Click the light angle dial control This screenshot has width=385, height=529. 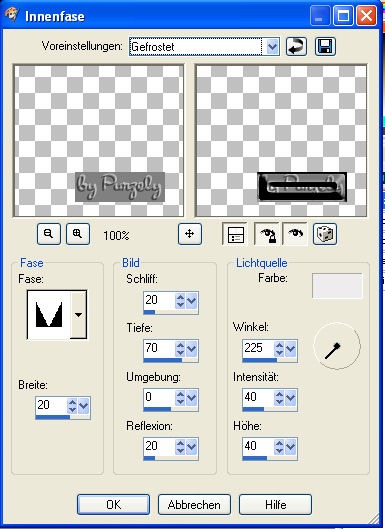point(337,346)
